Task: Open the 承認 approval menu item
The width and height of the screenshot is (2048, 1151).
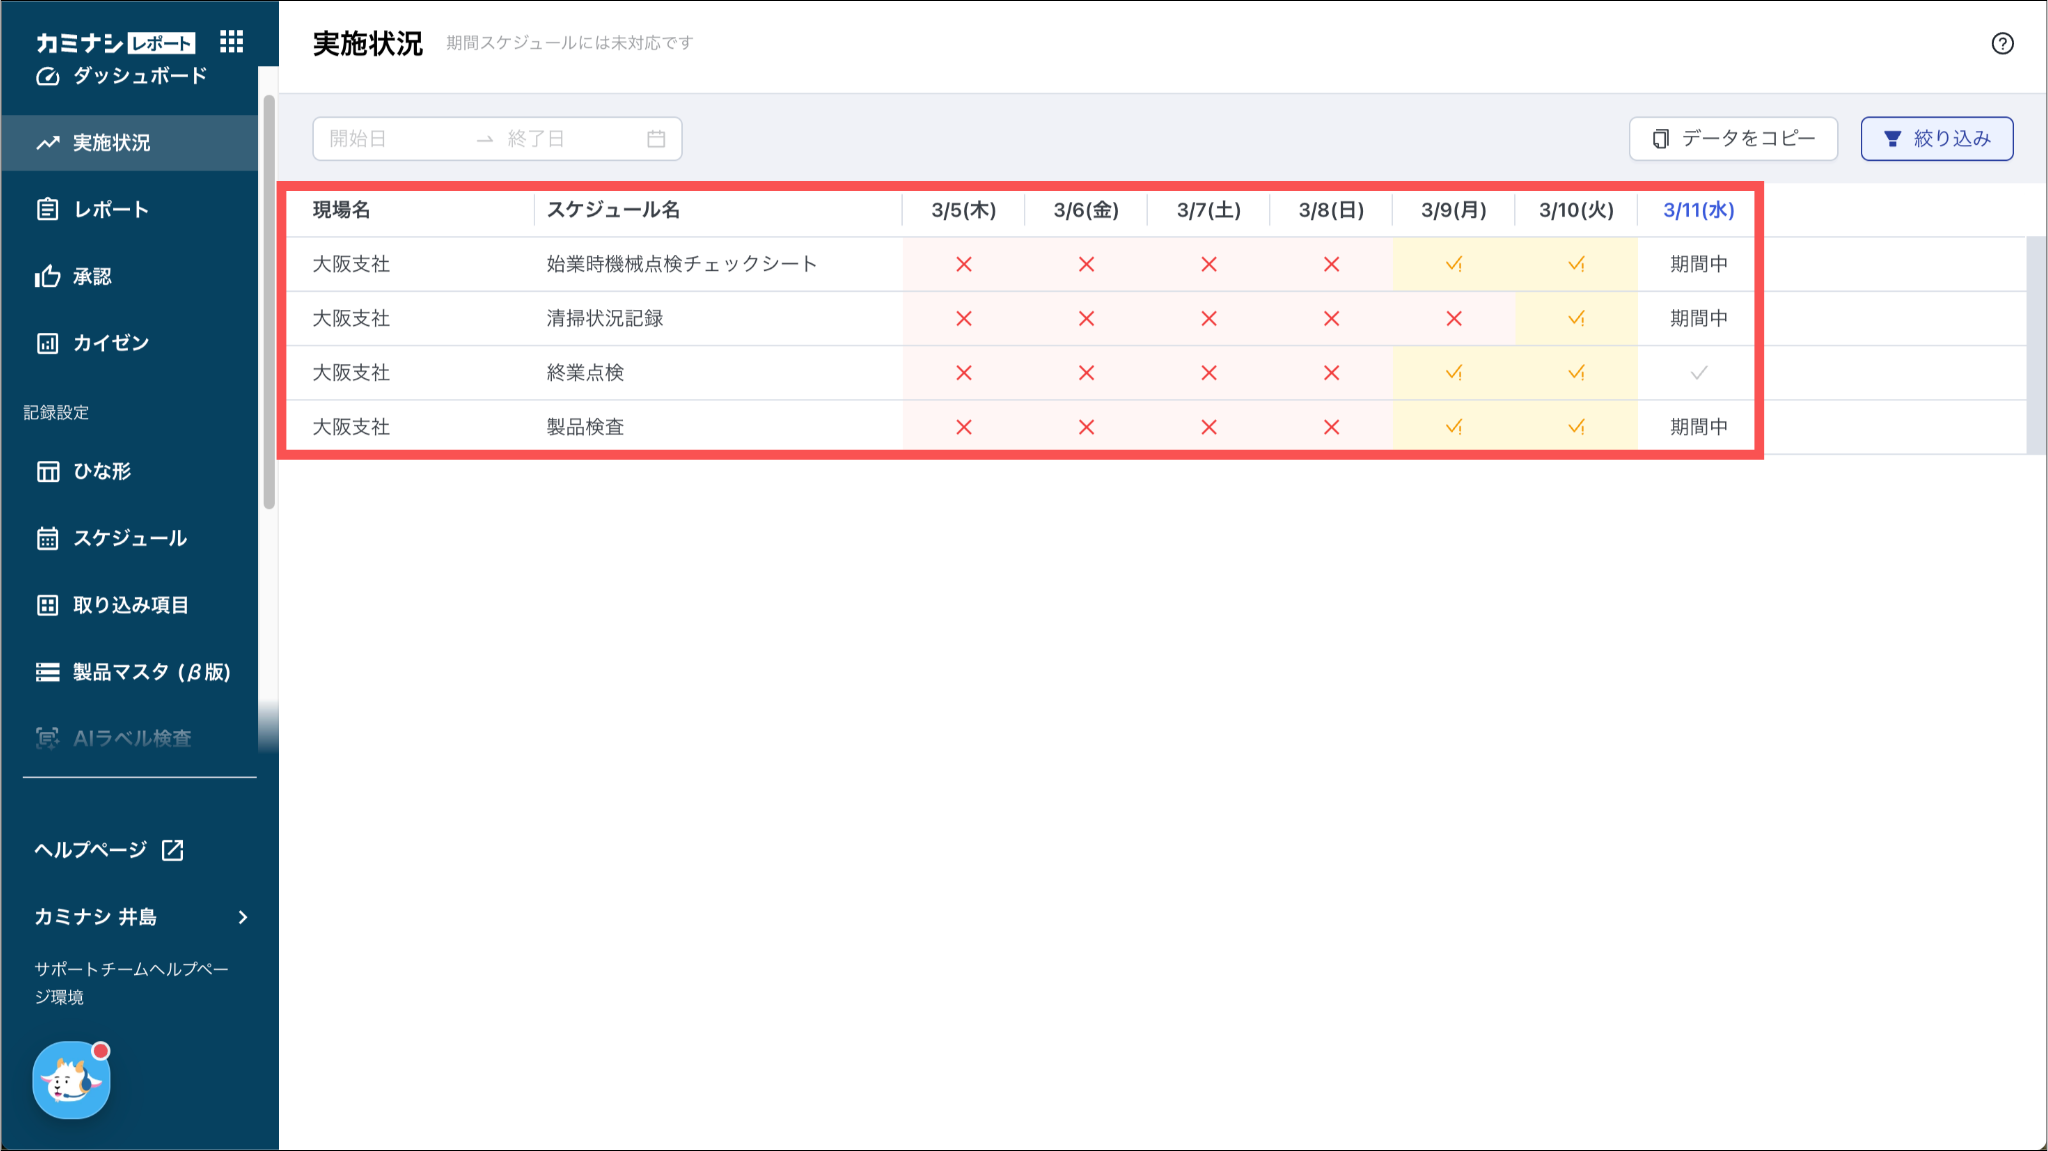Action: point(92,276)
